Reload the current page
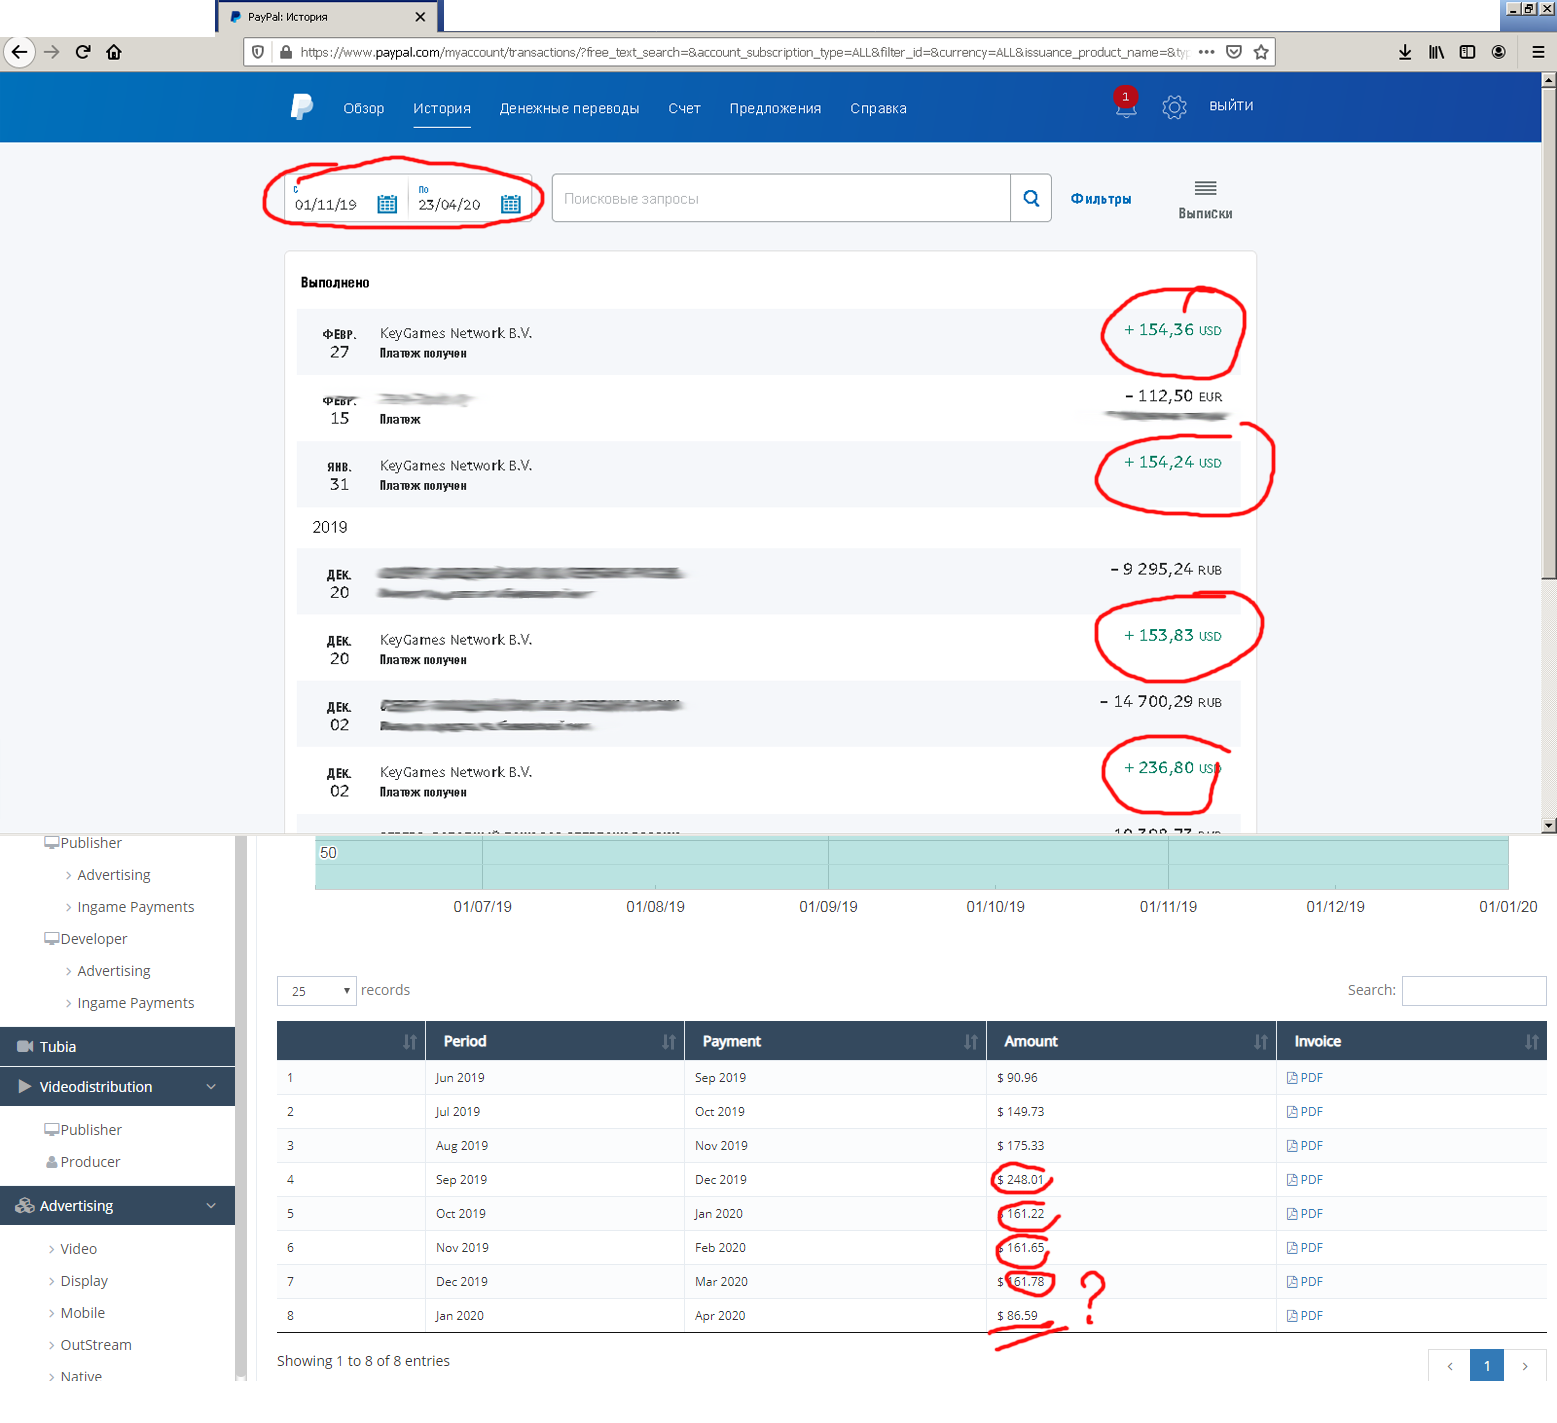The image size is (1557, 1423). coord(83,52)
